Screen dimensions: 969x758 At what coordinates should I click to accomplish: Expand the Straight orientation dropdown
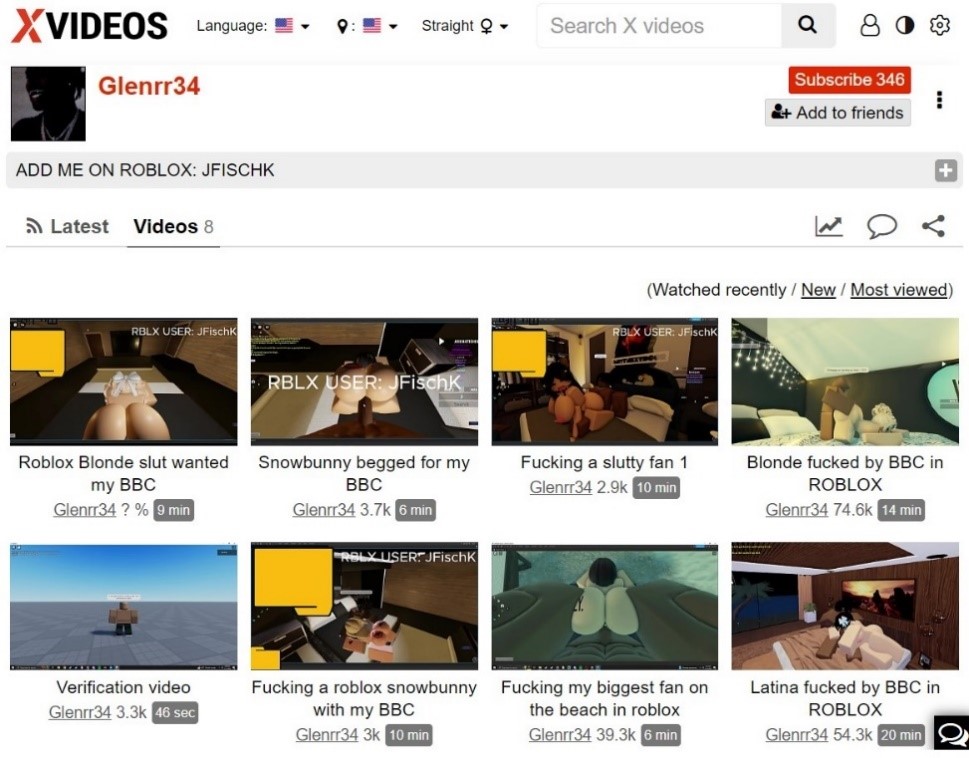464,26
